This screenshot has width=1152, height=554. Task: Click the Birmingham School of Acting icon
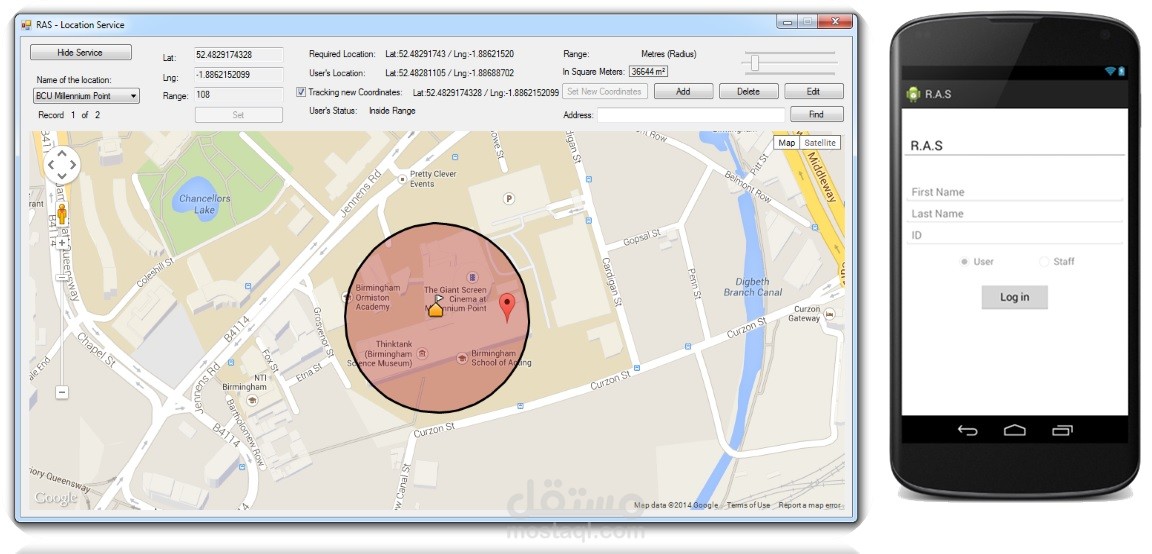[x=462, y=357]
